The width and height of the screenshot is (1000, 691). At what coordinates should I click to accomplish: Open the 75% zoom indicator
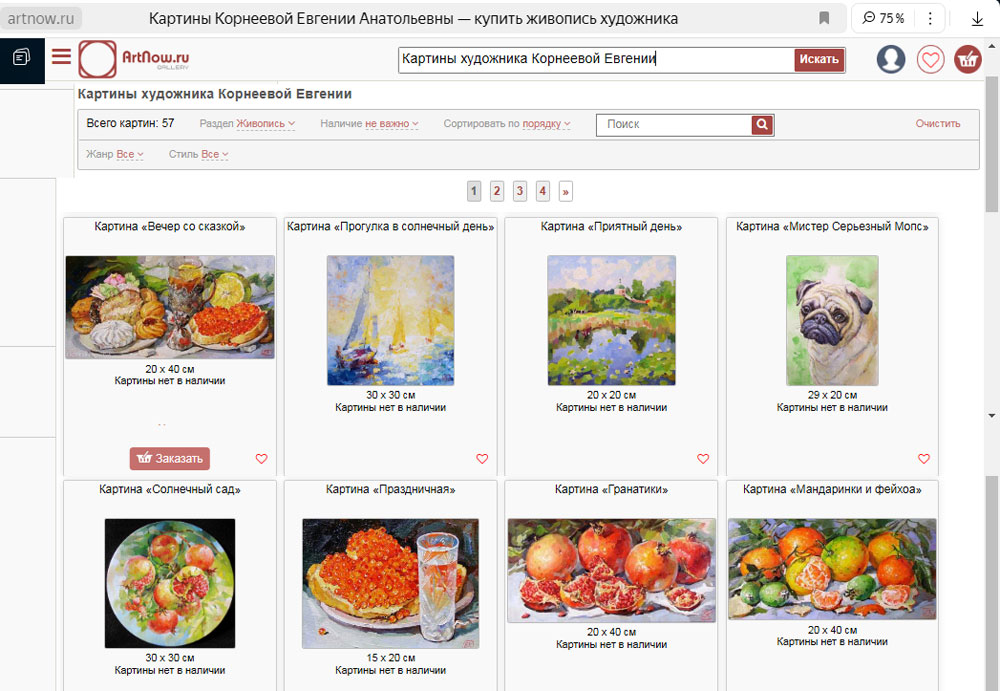[883, 18]
